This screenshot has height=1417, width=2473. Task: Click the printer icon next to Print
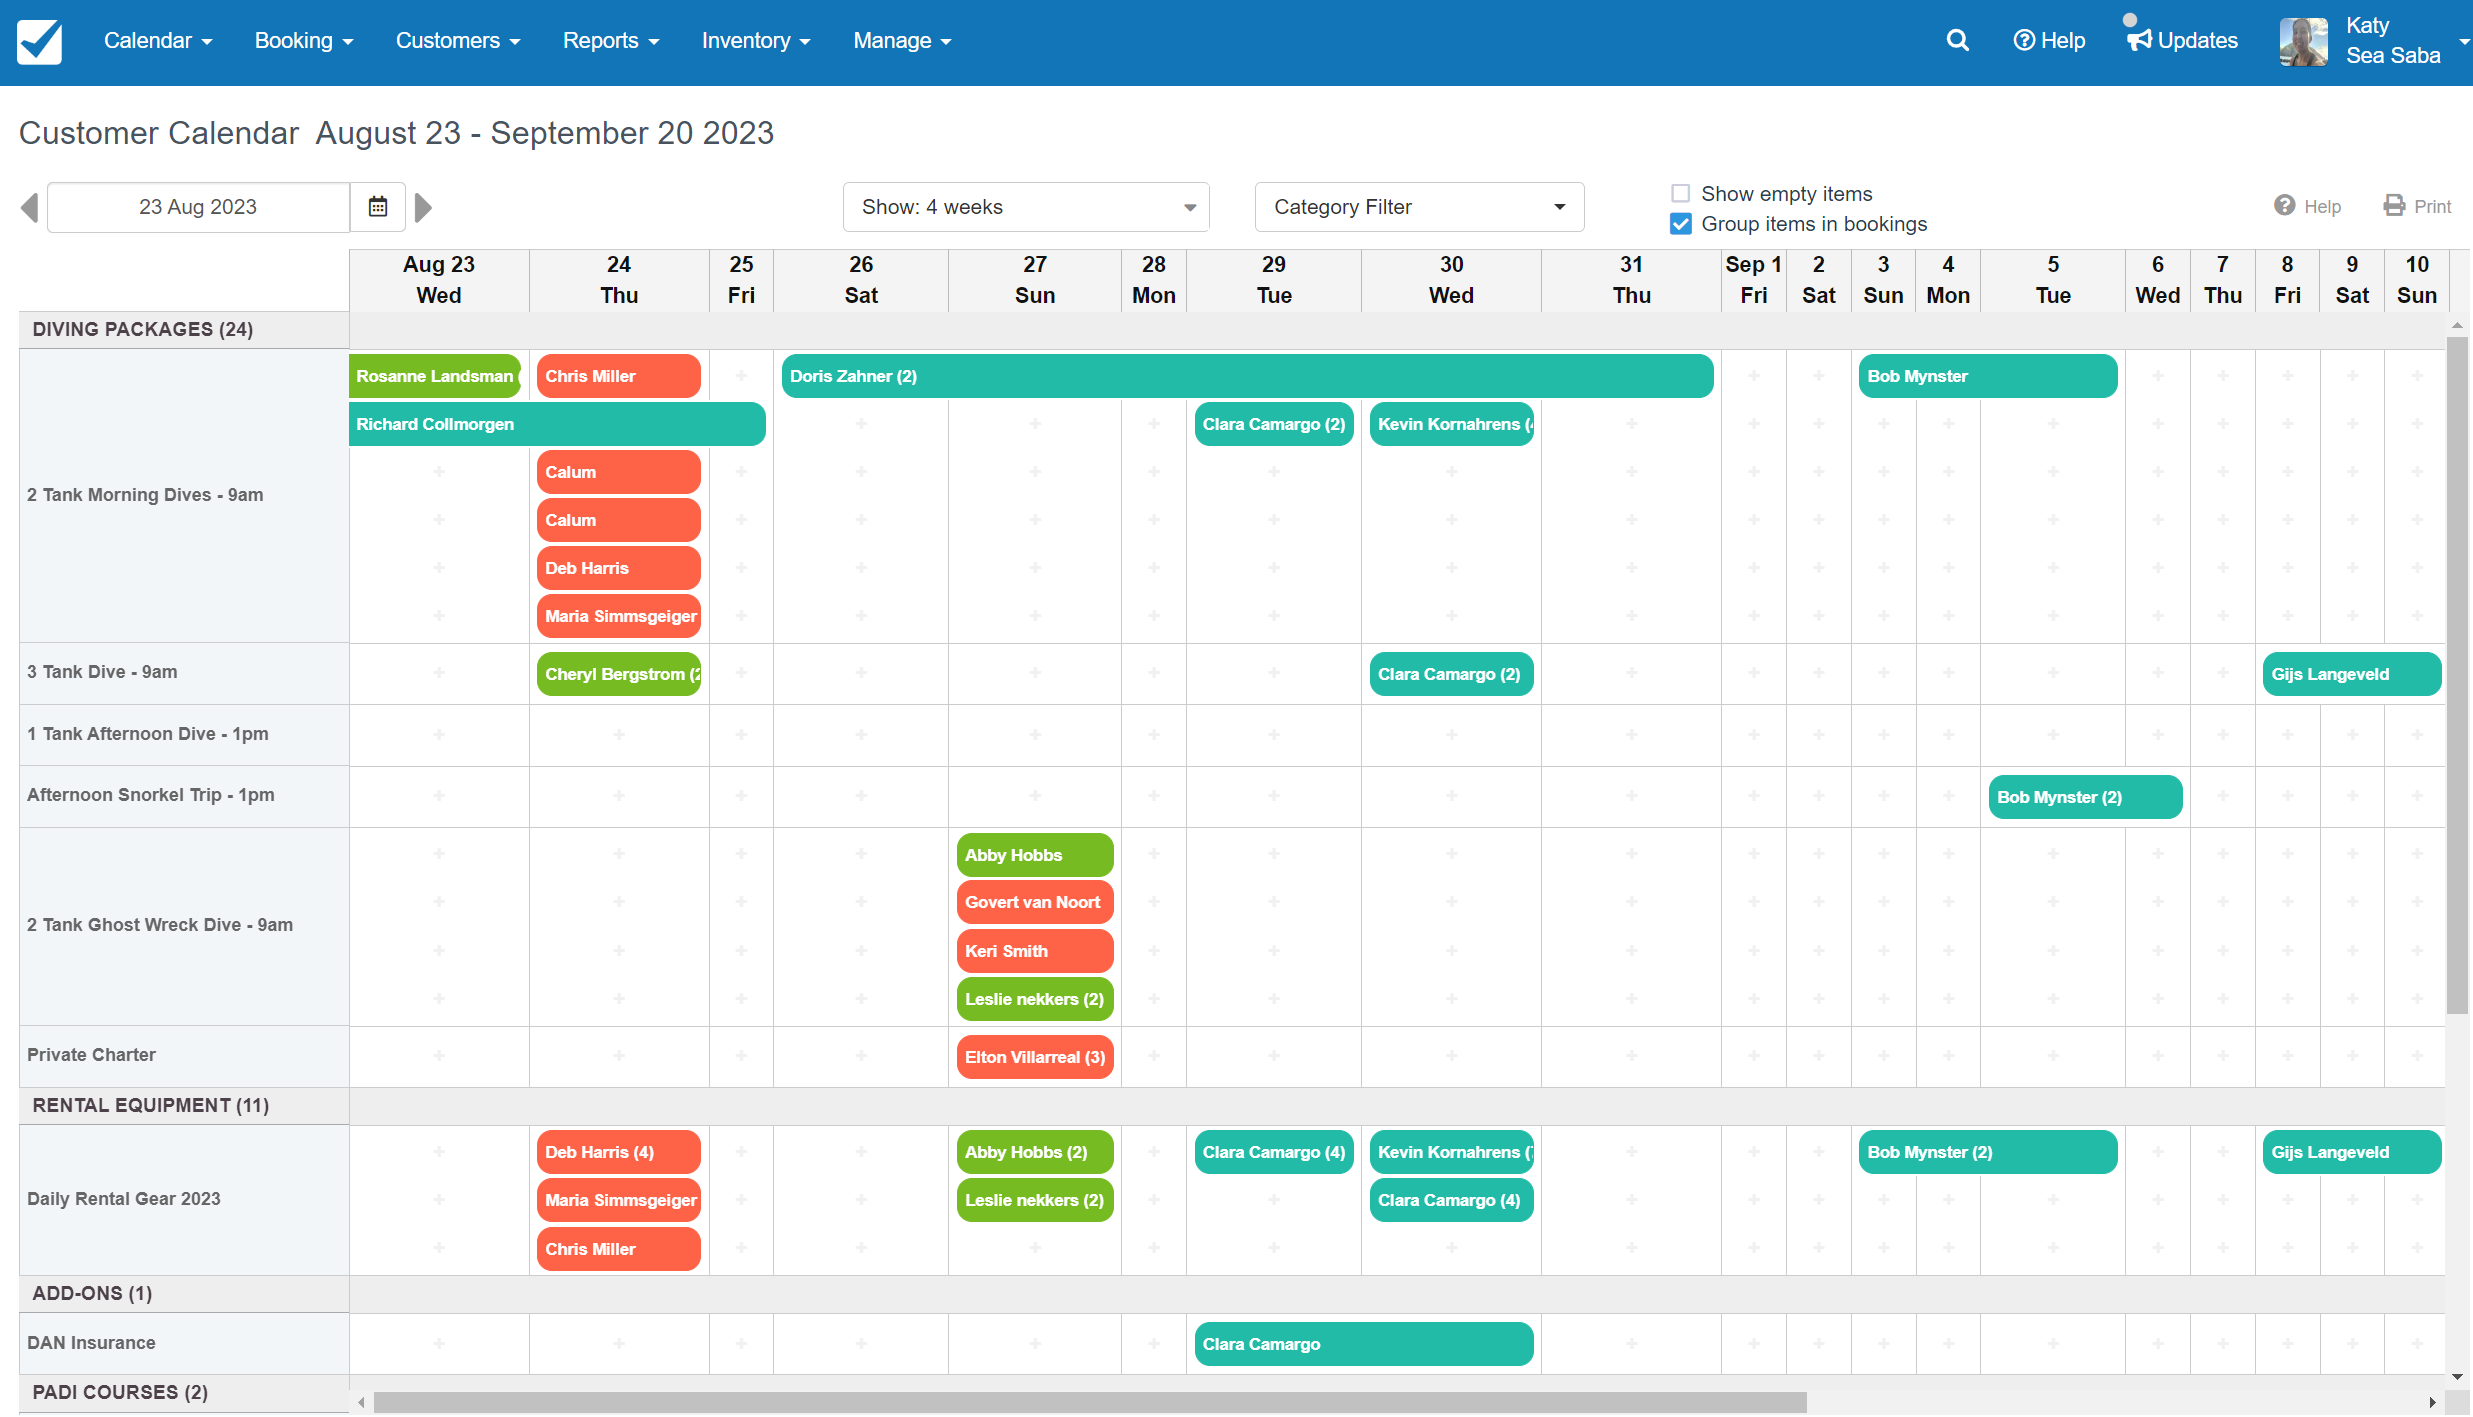coord(2394,206)
